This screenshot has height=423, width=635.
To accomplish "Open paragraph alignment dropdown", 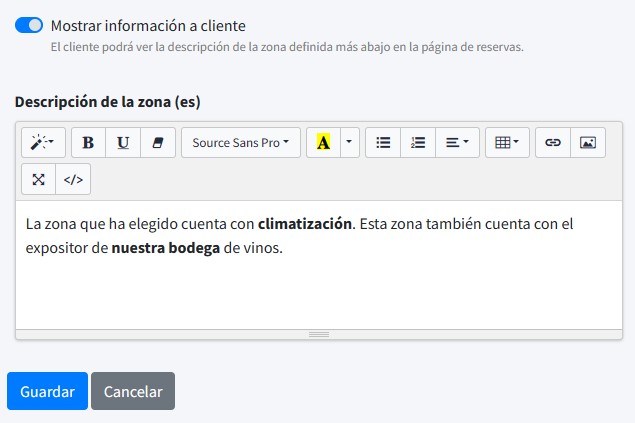I will coord(462,143).
